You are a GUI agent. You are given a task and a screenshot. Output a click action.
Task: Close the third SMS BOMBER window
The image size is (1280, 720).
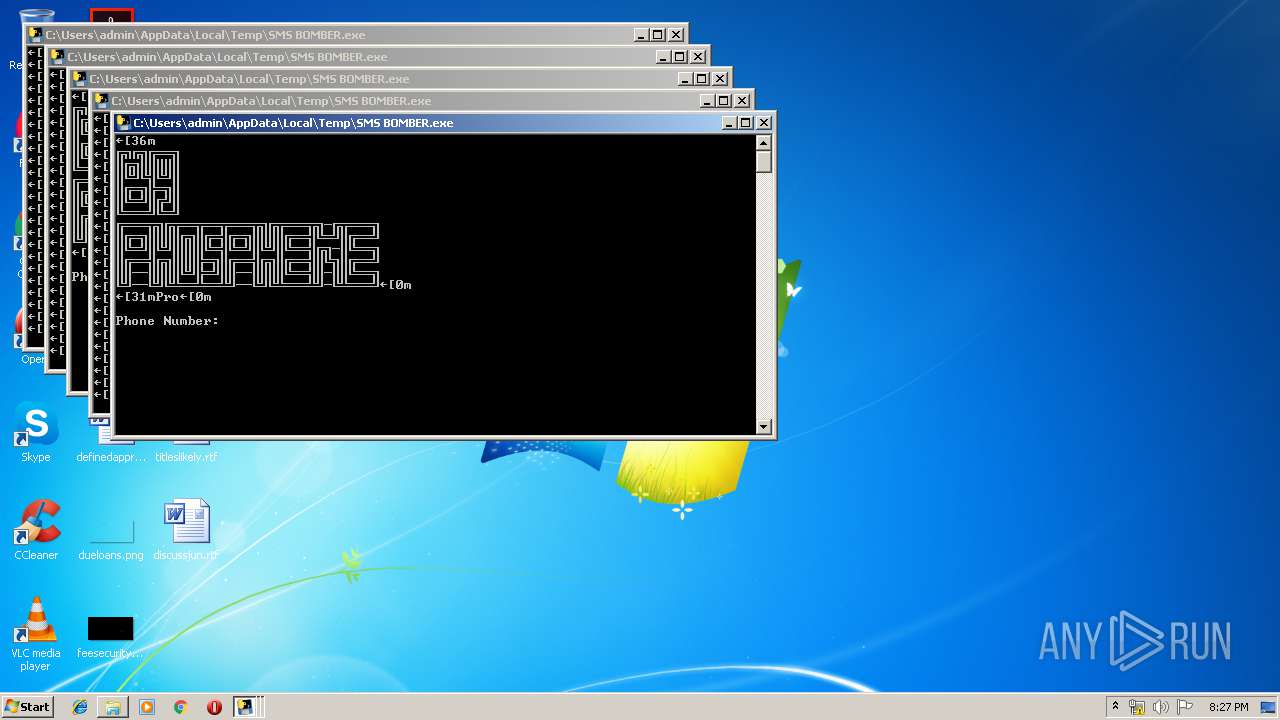tap(720, 79)
